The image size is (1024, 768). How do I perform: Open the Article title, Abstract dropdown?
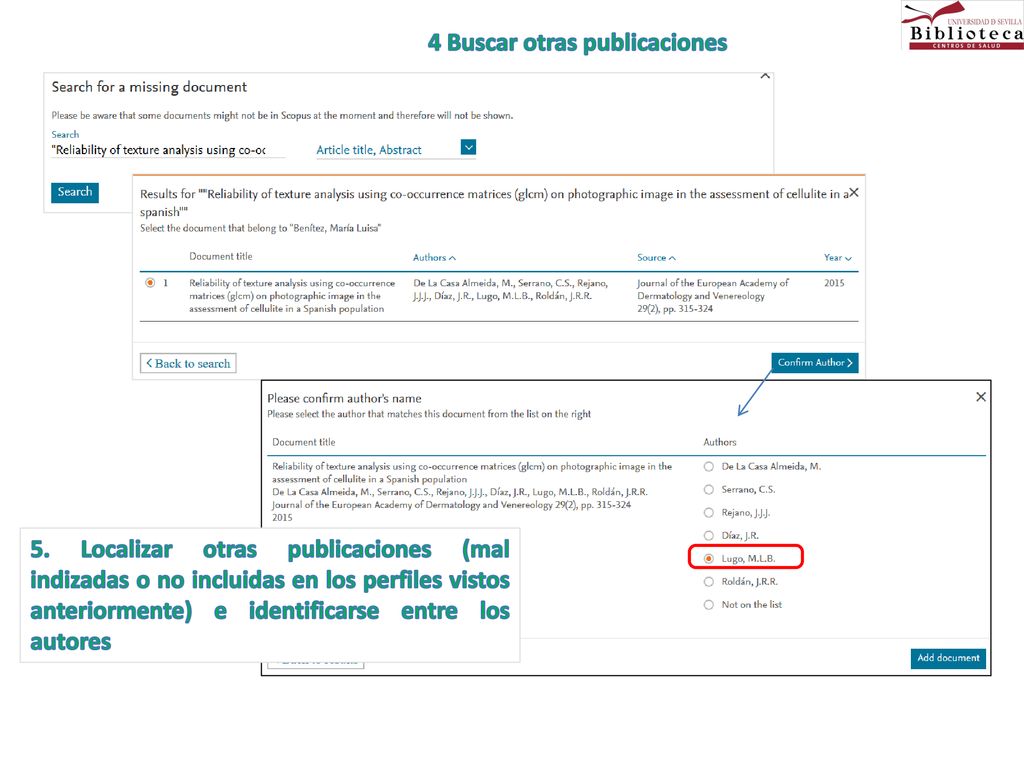396,150
